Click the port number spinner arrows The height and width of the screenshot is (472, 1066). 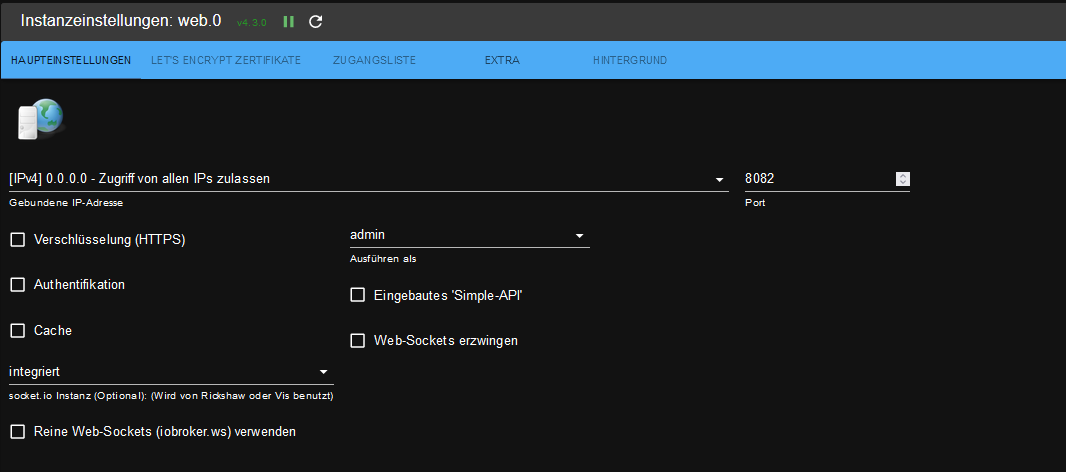pyautogui.click(x=903, y=179)
